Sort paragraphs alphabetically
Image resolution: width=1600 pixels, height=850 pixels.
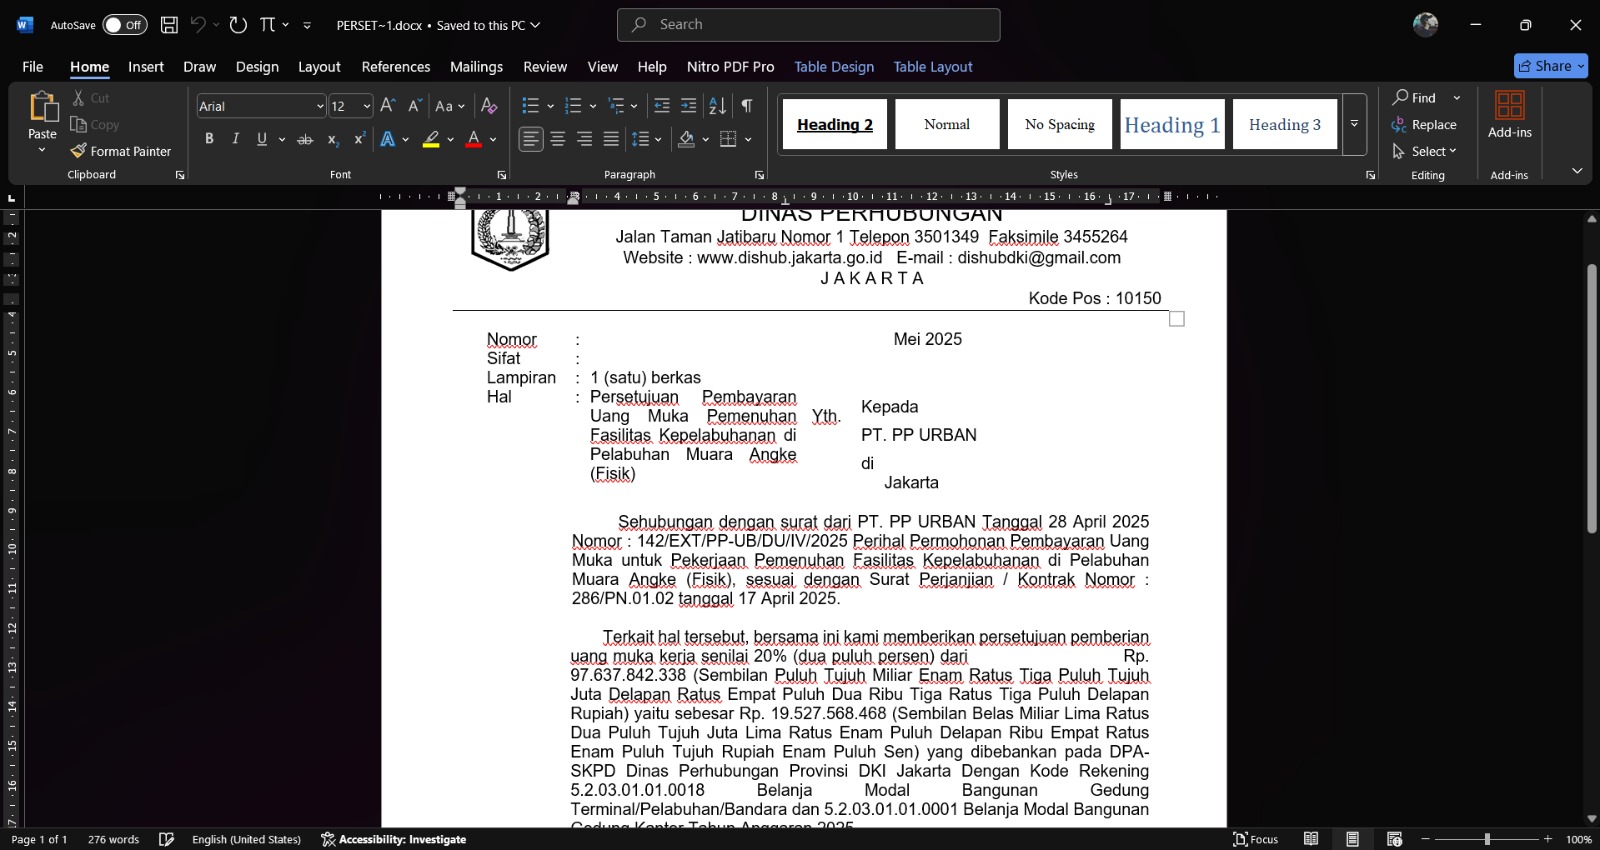pos(717,106)
